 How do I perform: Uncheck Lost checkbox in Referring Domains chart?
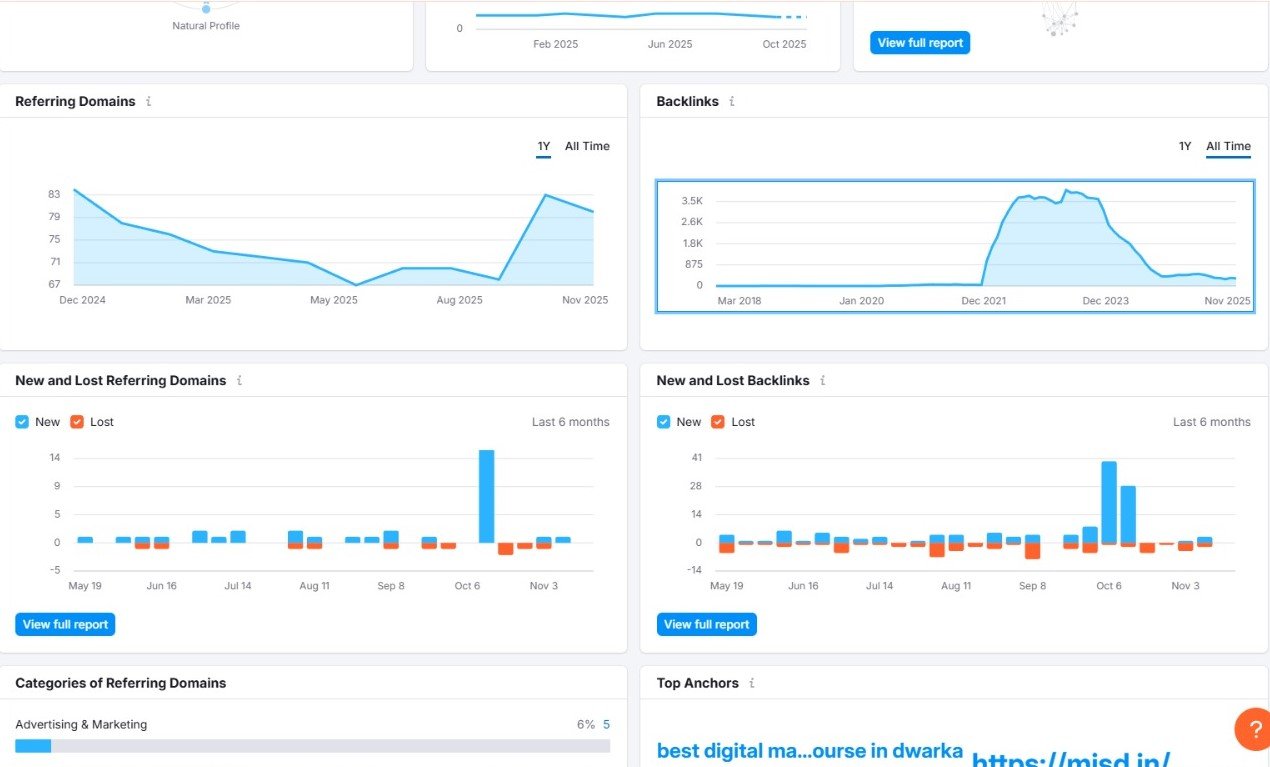77,422
